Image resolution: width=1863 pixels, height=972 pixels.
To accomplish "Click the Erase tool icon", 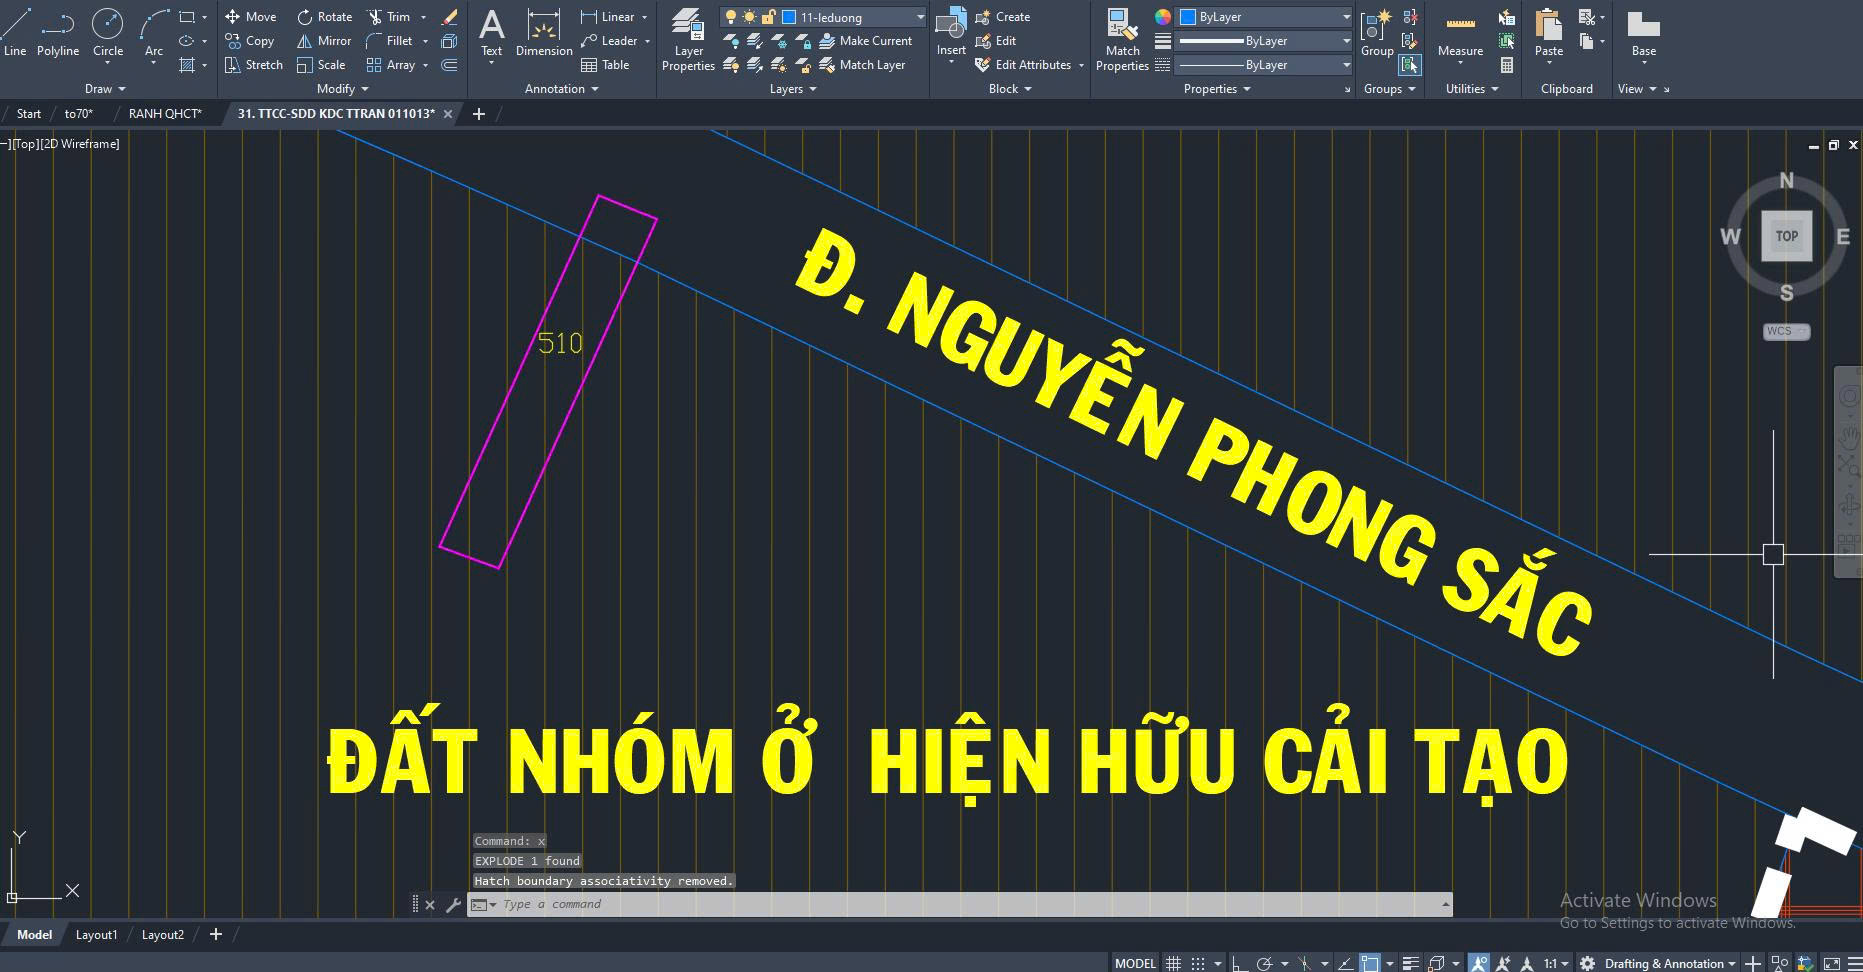I will [450, 17].
